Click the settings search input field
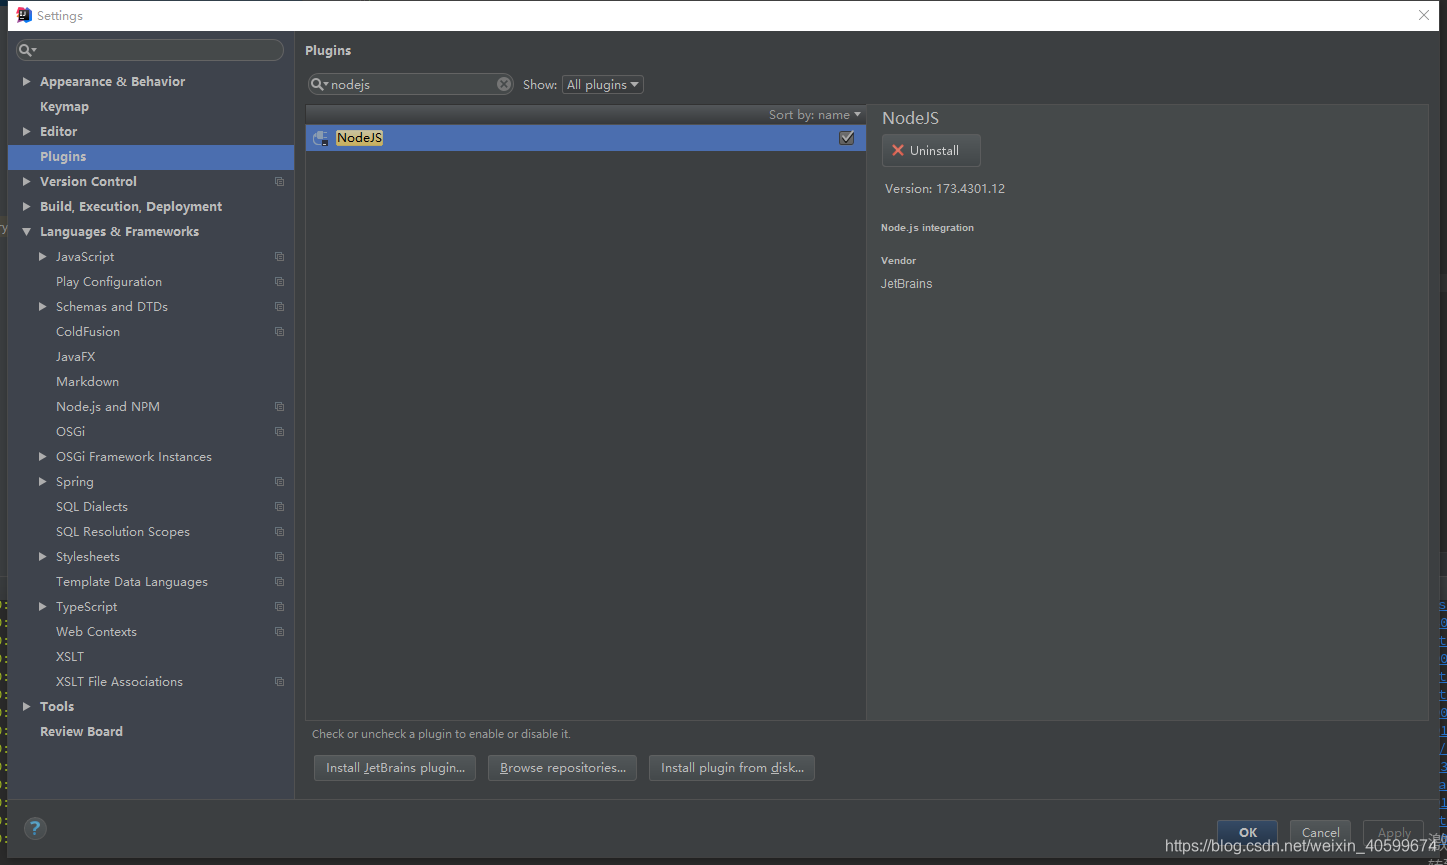Screen dimensions: 1447x865 click(150, 50)
